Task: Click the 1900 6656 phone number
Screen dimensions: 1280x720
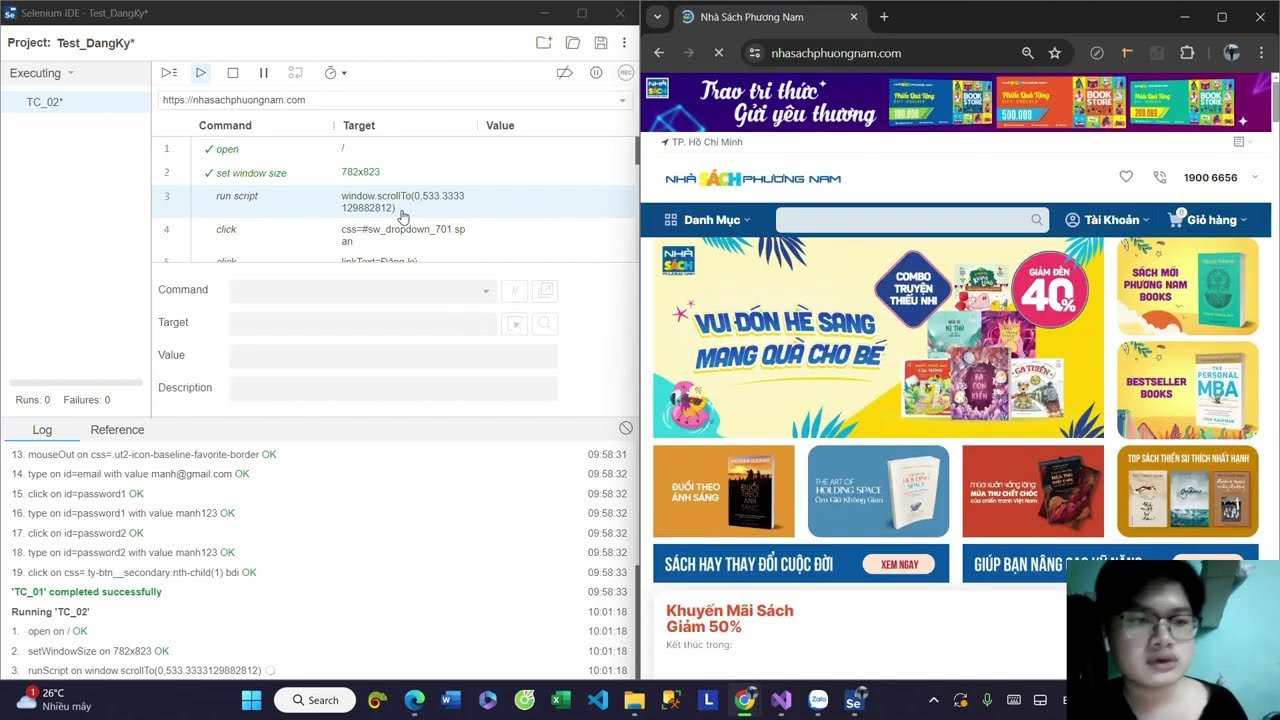Action: 1210,178
